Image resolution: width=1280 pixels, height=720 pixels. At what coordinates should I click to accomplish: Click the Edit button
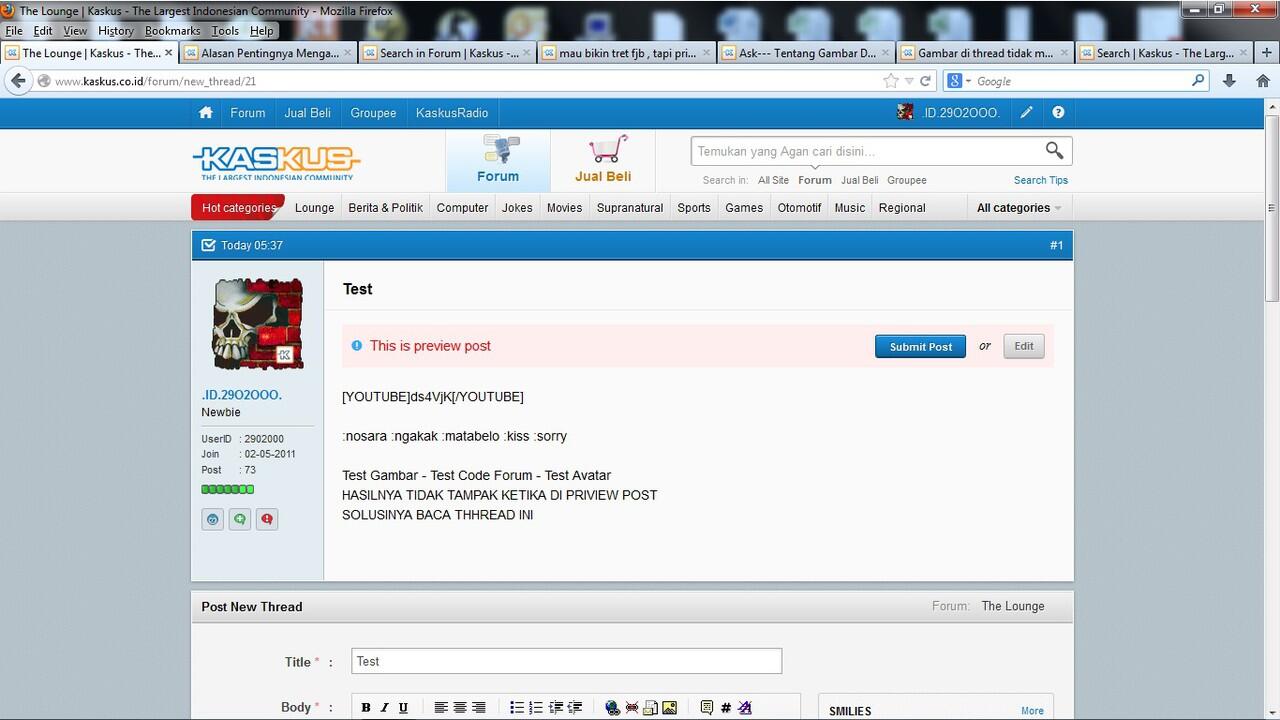coord(1024,346)
